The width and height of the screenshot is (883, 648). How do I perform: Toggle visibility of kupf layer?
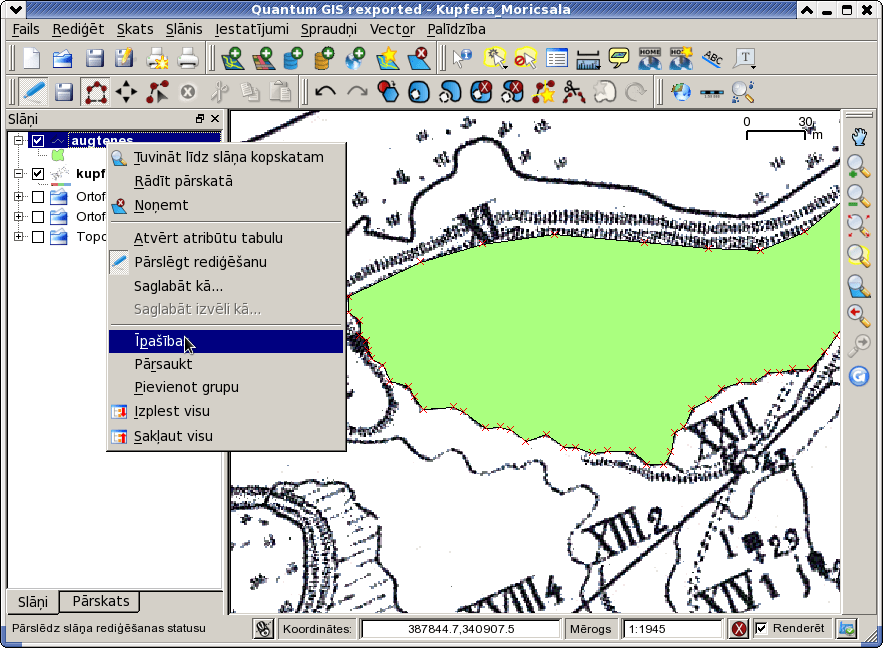click(38, 173)
